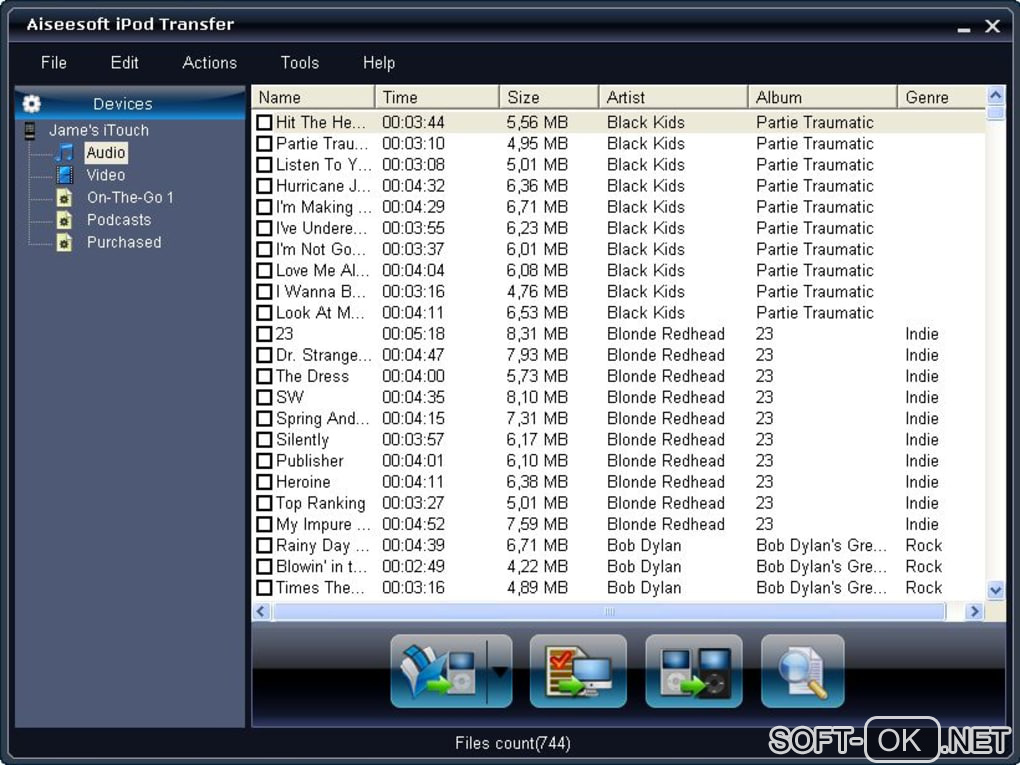This screenshot has height=765, width=1020.
Task: Click the Podcasts playlist icon
Action: point(64,221)
